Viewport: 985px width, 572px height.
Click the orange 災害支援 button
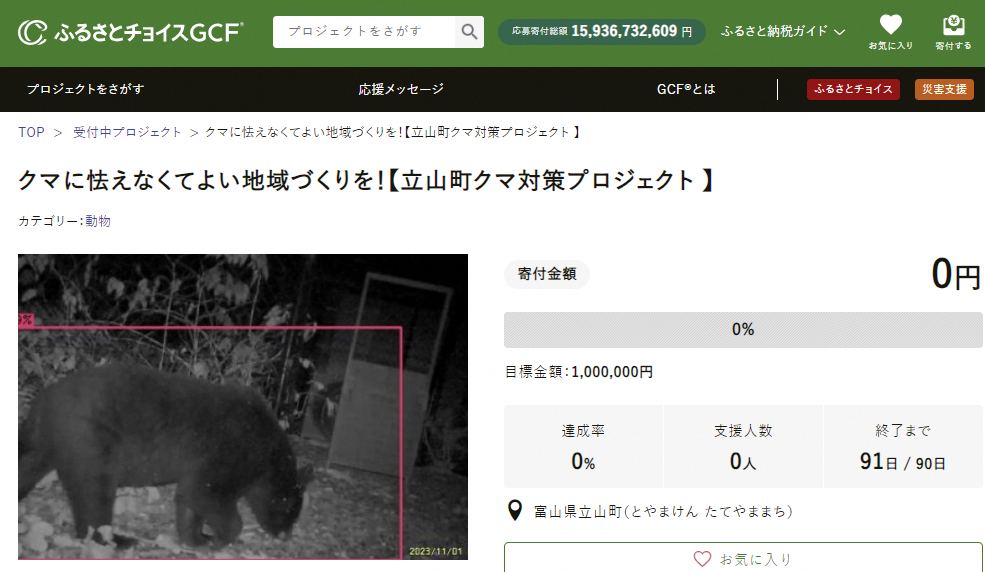click(944, 89)
